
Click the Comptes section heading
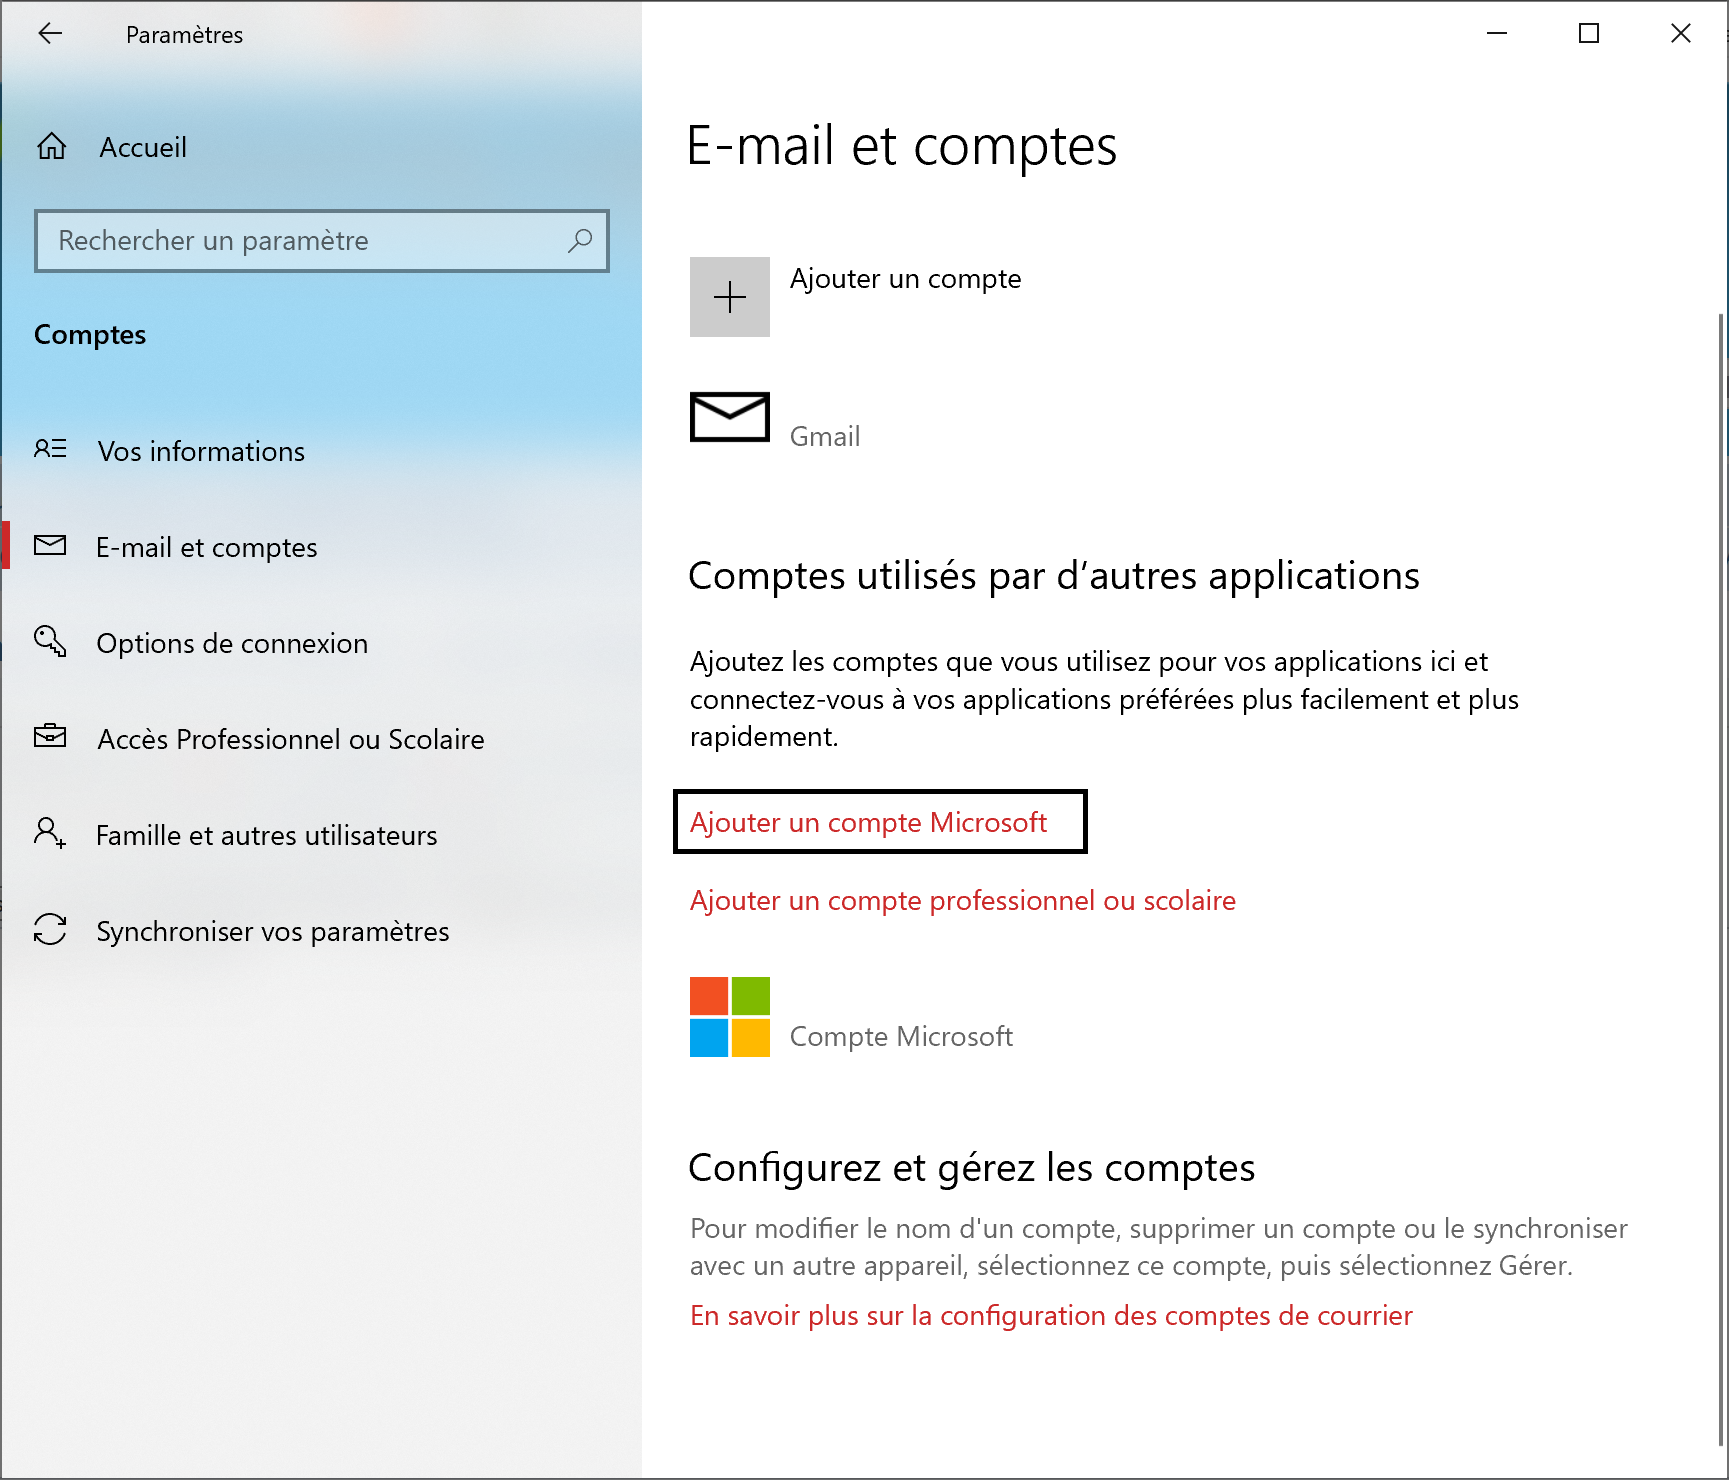tap(90, 334)
